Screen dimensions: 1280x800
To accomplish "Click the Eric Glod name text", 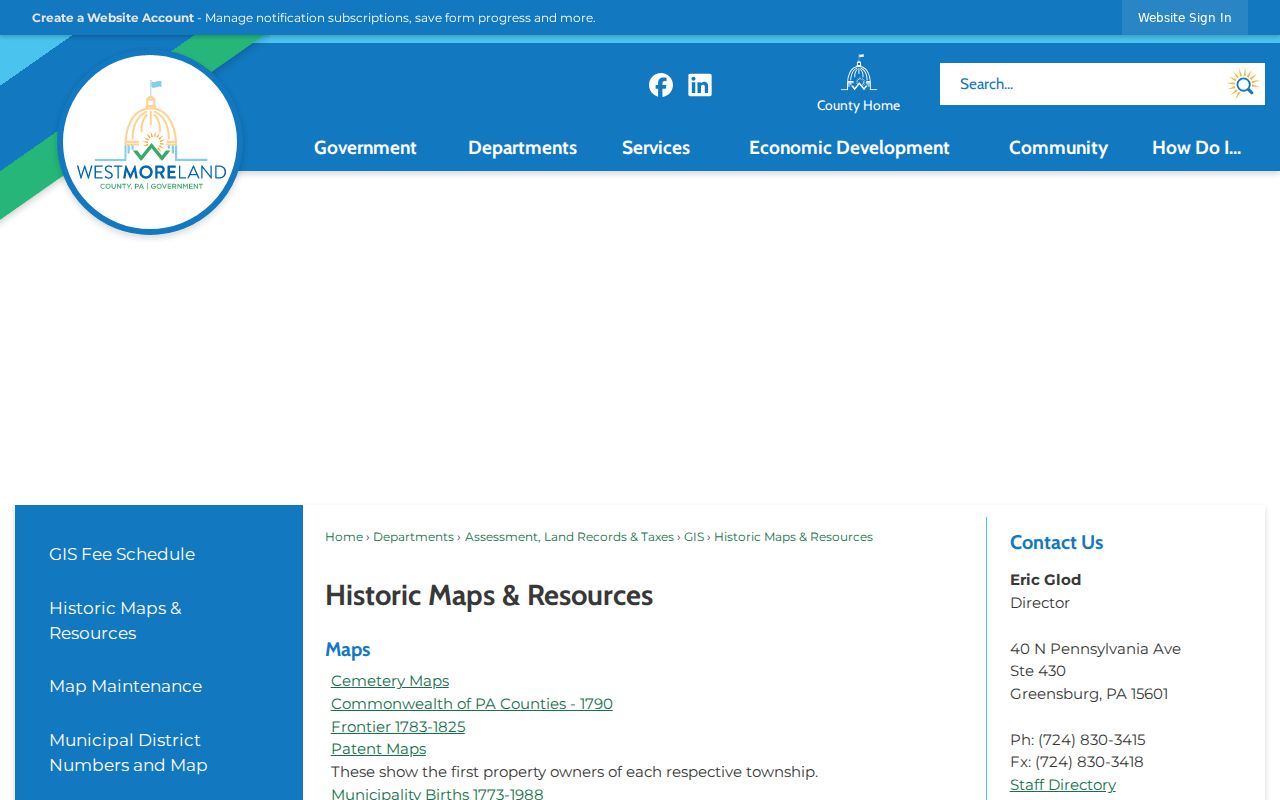I will 1045,580.
